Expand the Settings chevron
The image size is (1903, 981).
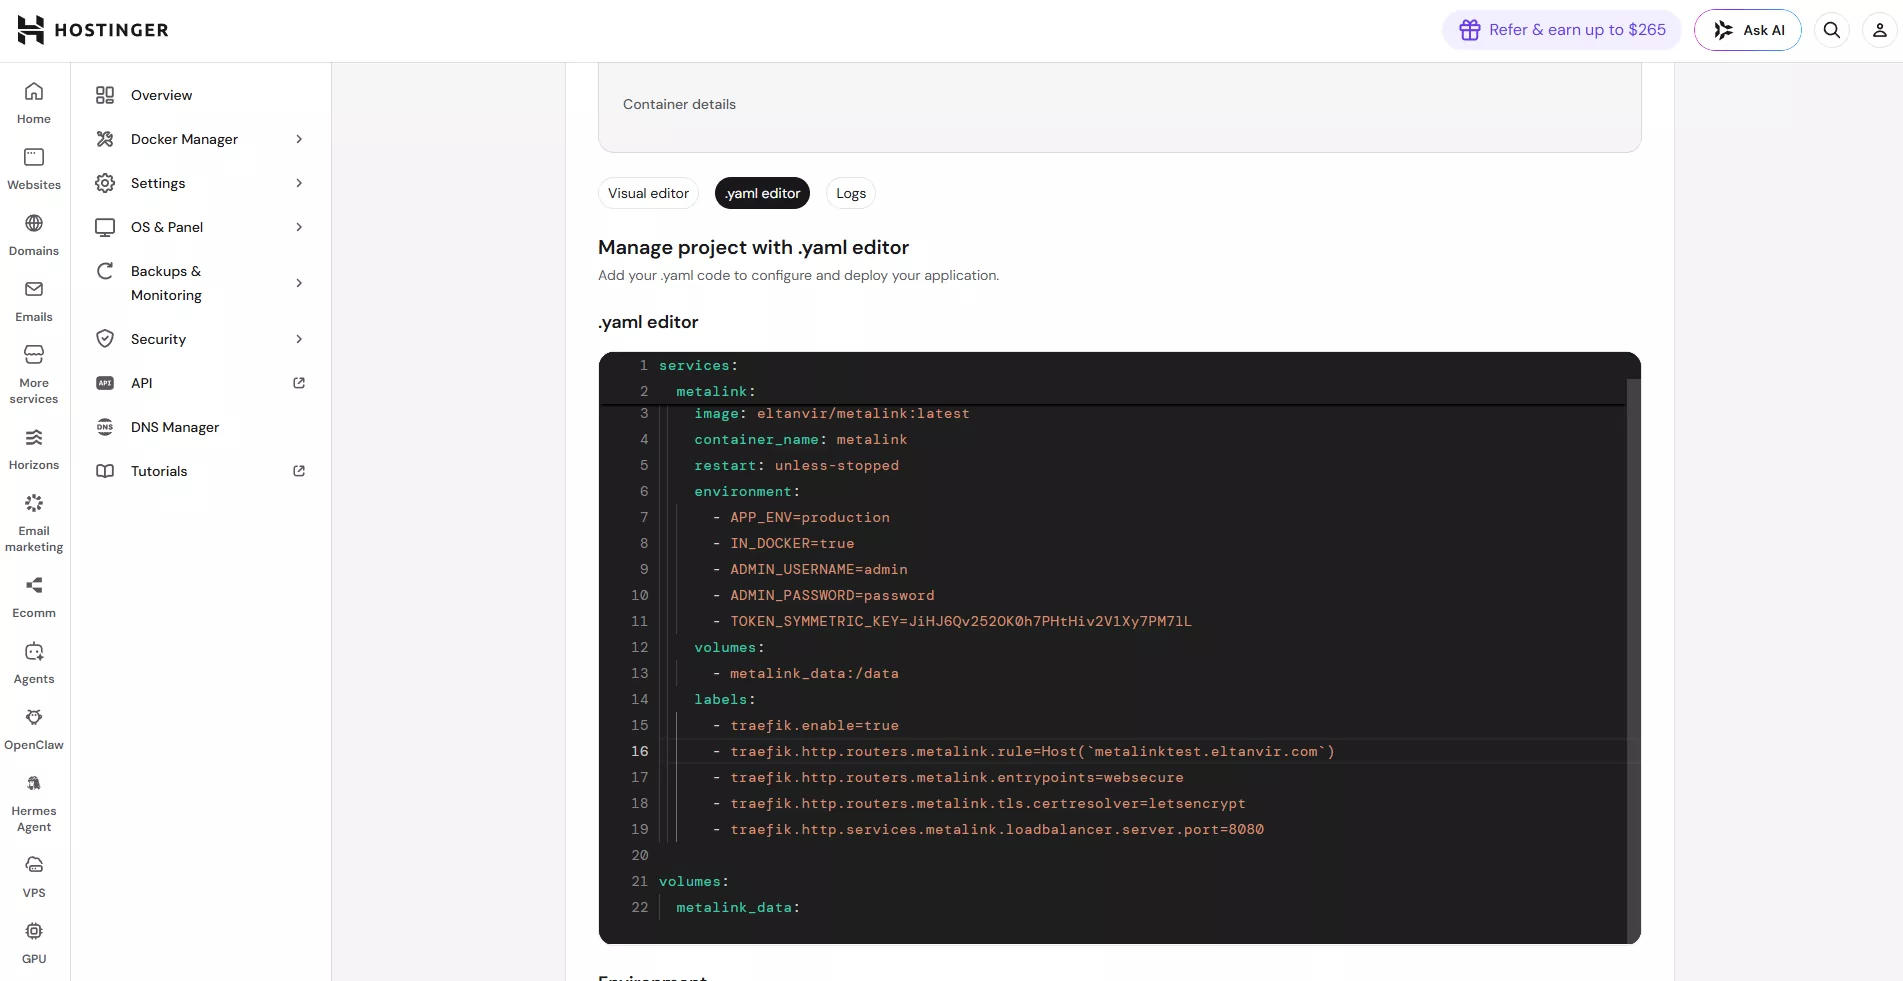click(299, 183)
